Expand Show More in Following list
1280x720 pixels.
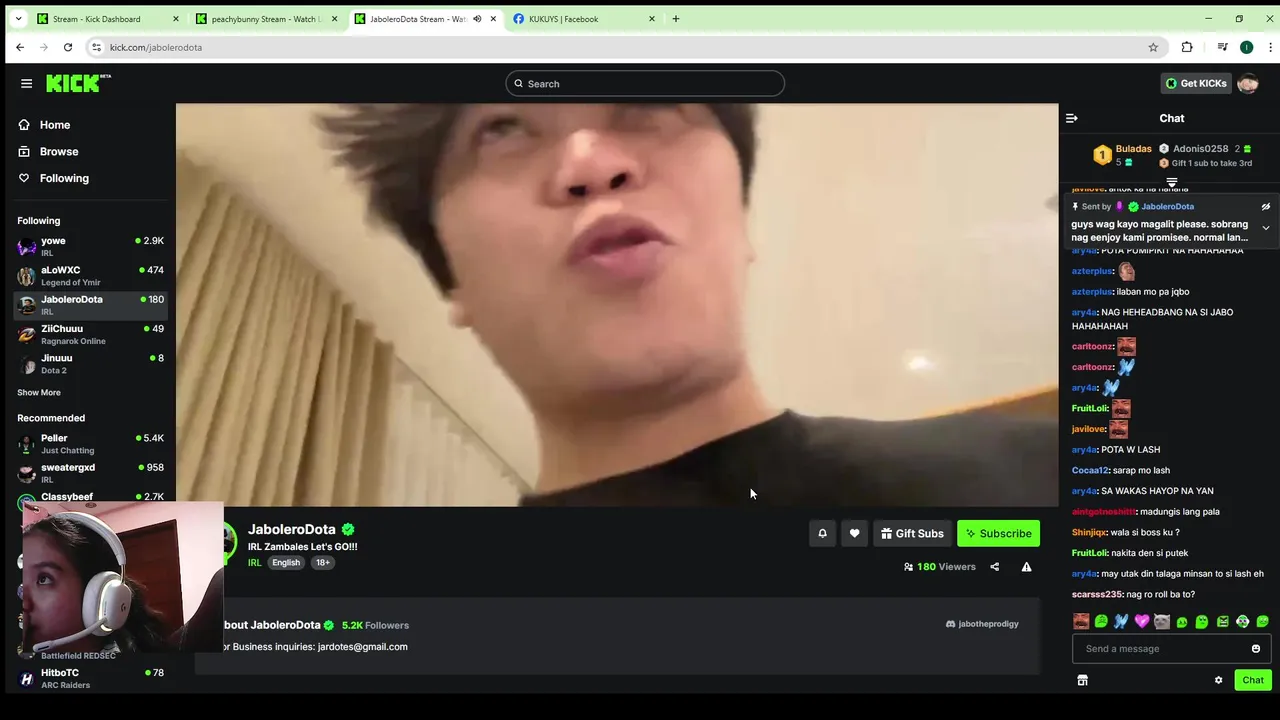coord(39,393)
